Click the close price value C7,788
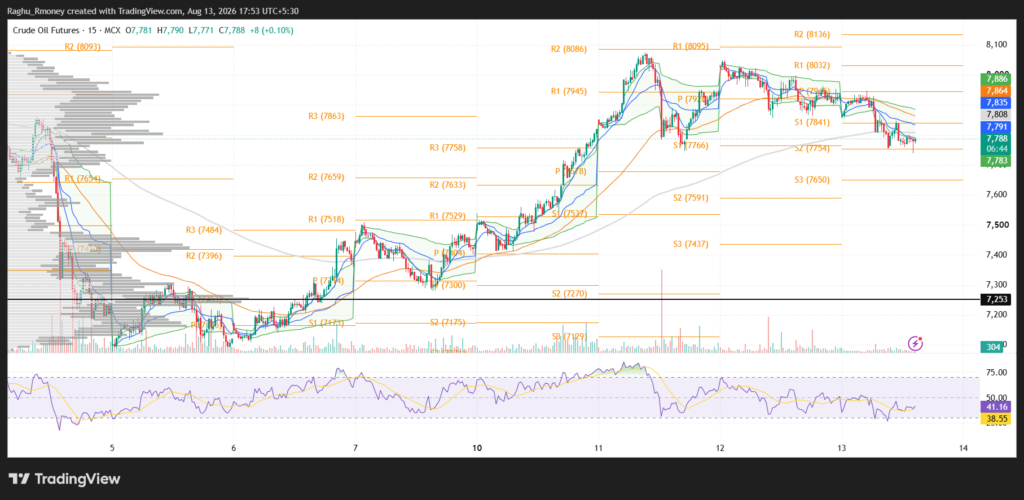The width and height of the screenshot is (1024, 500). tap(232, 30)
